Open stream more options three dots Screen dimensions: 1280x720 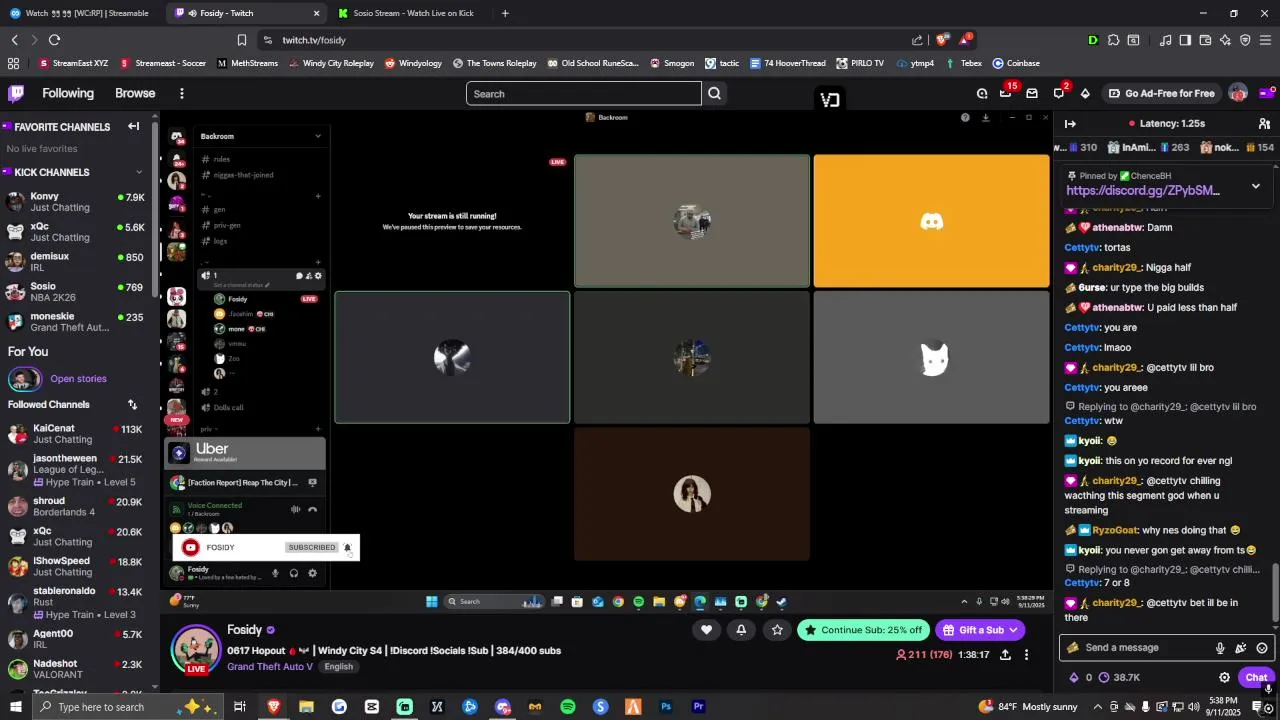click(x=1026, y=655)
